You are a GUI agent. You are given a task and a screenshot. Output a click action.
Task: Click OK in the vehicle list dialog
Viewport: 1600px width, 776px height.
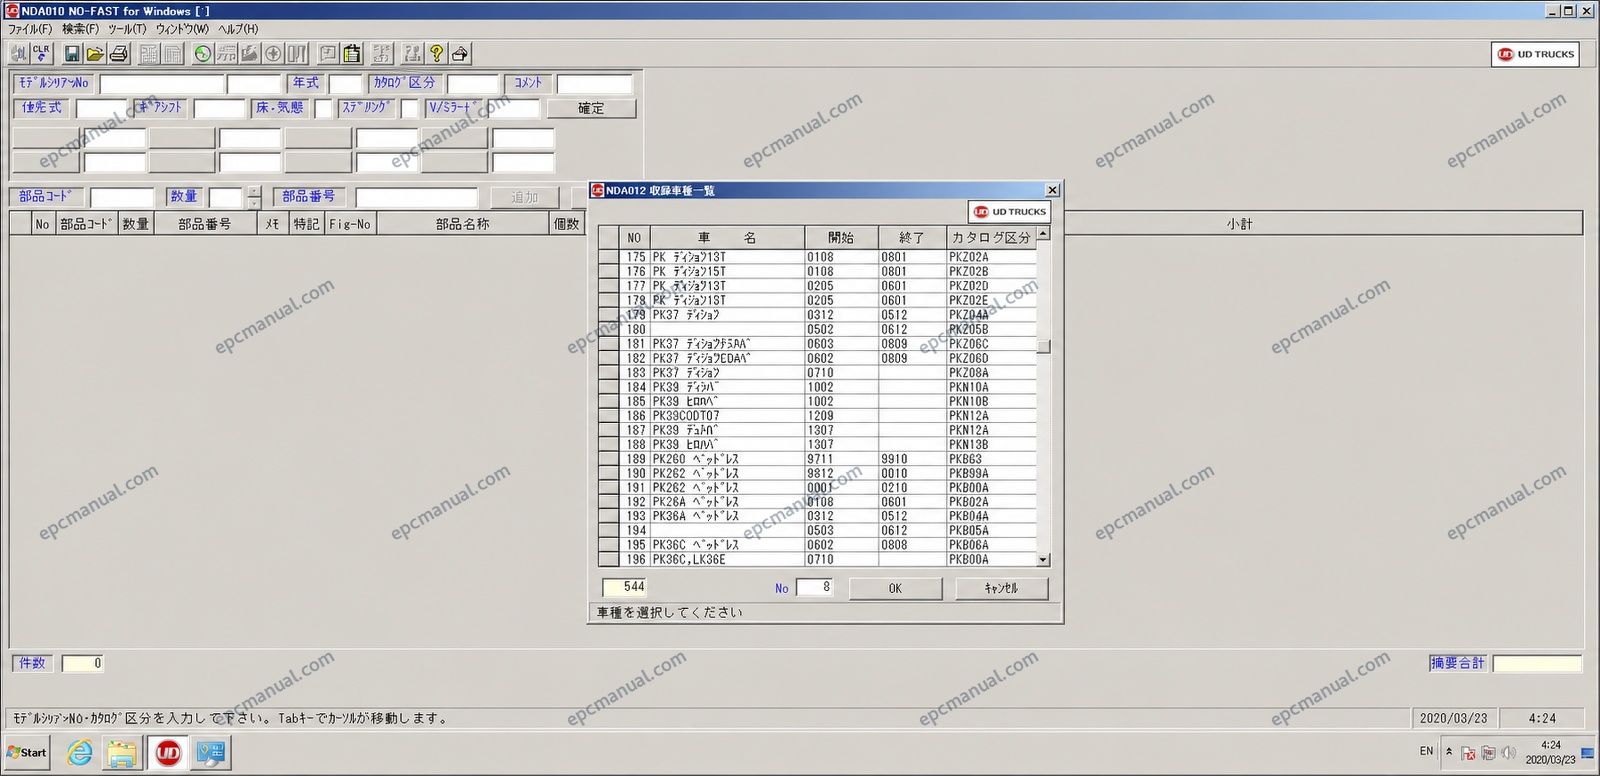click(x=895, y=588)
